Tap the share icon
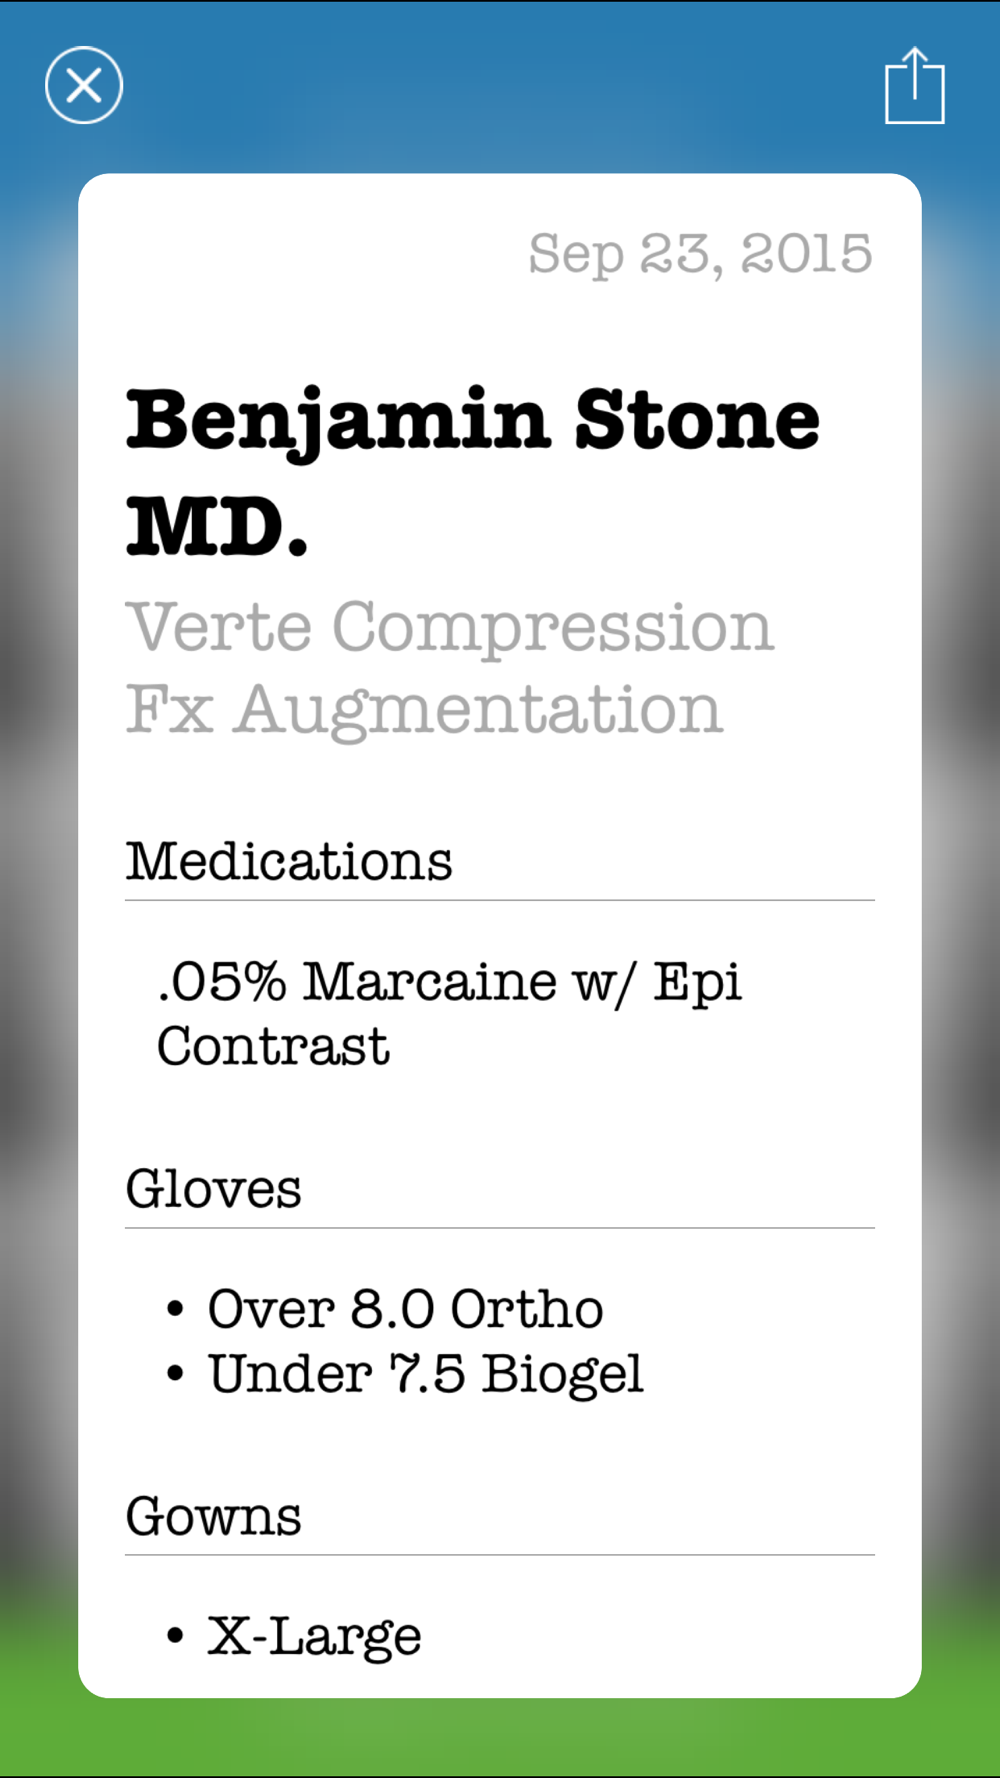 (914, 86)
